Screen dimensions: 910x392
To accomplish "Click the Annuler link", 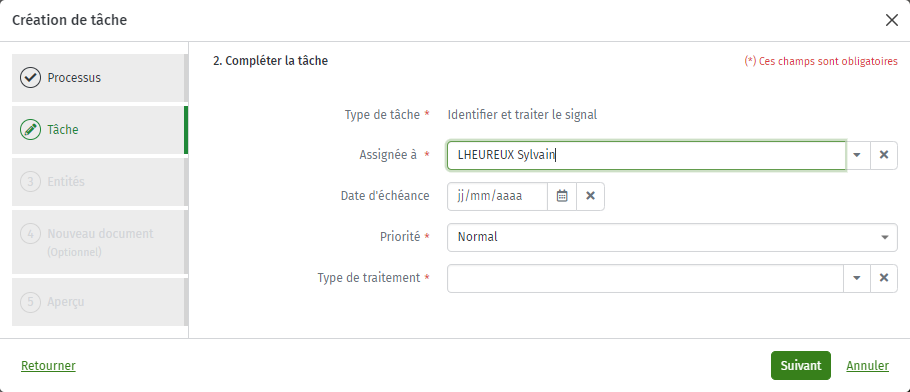I will click(x=868, y=366).
